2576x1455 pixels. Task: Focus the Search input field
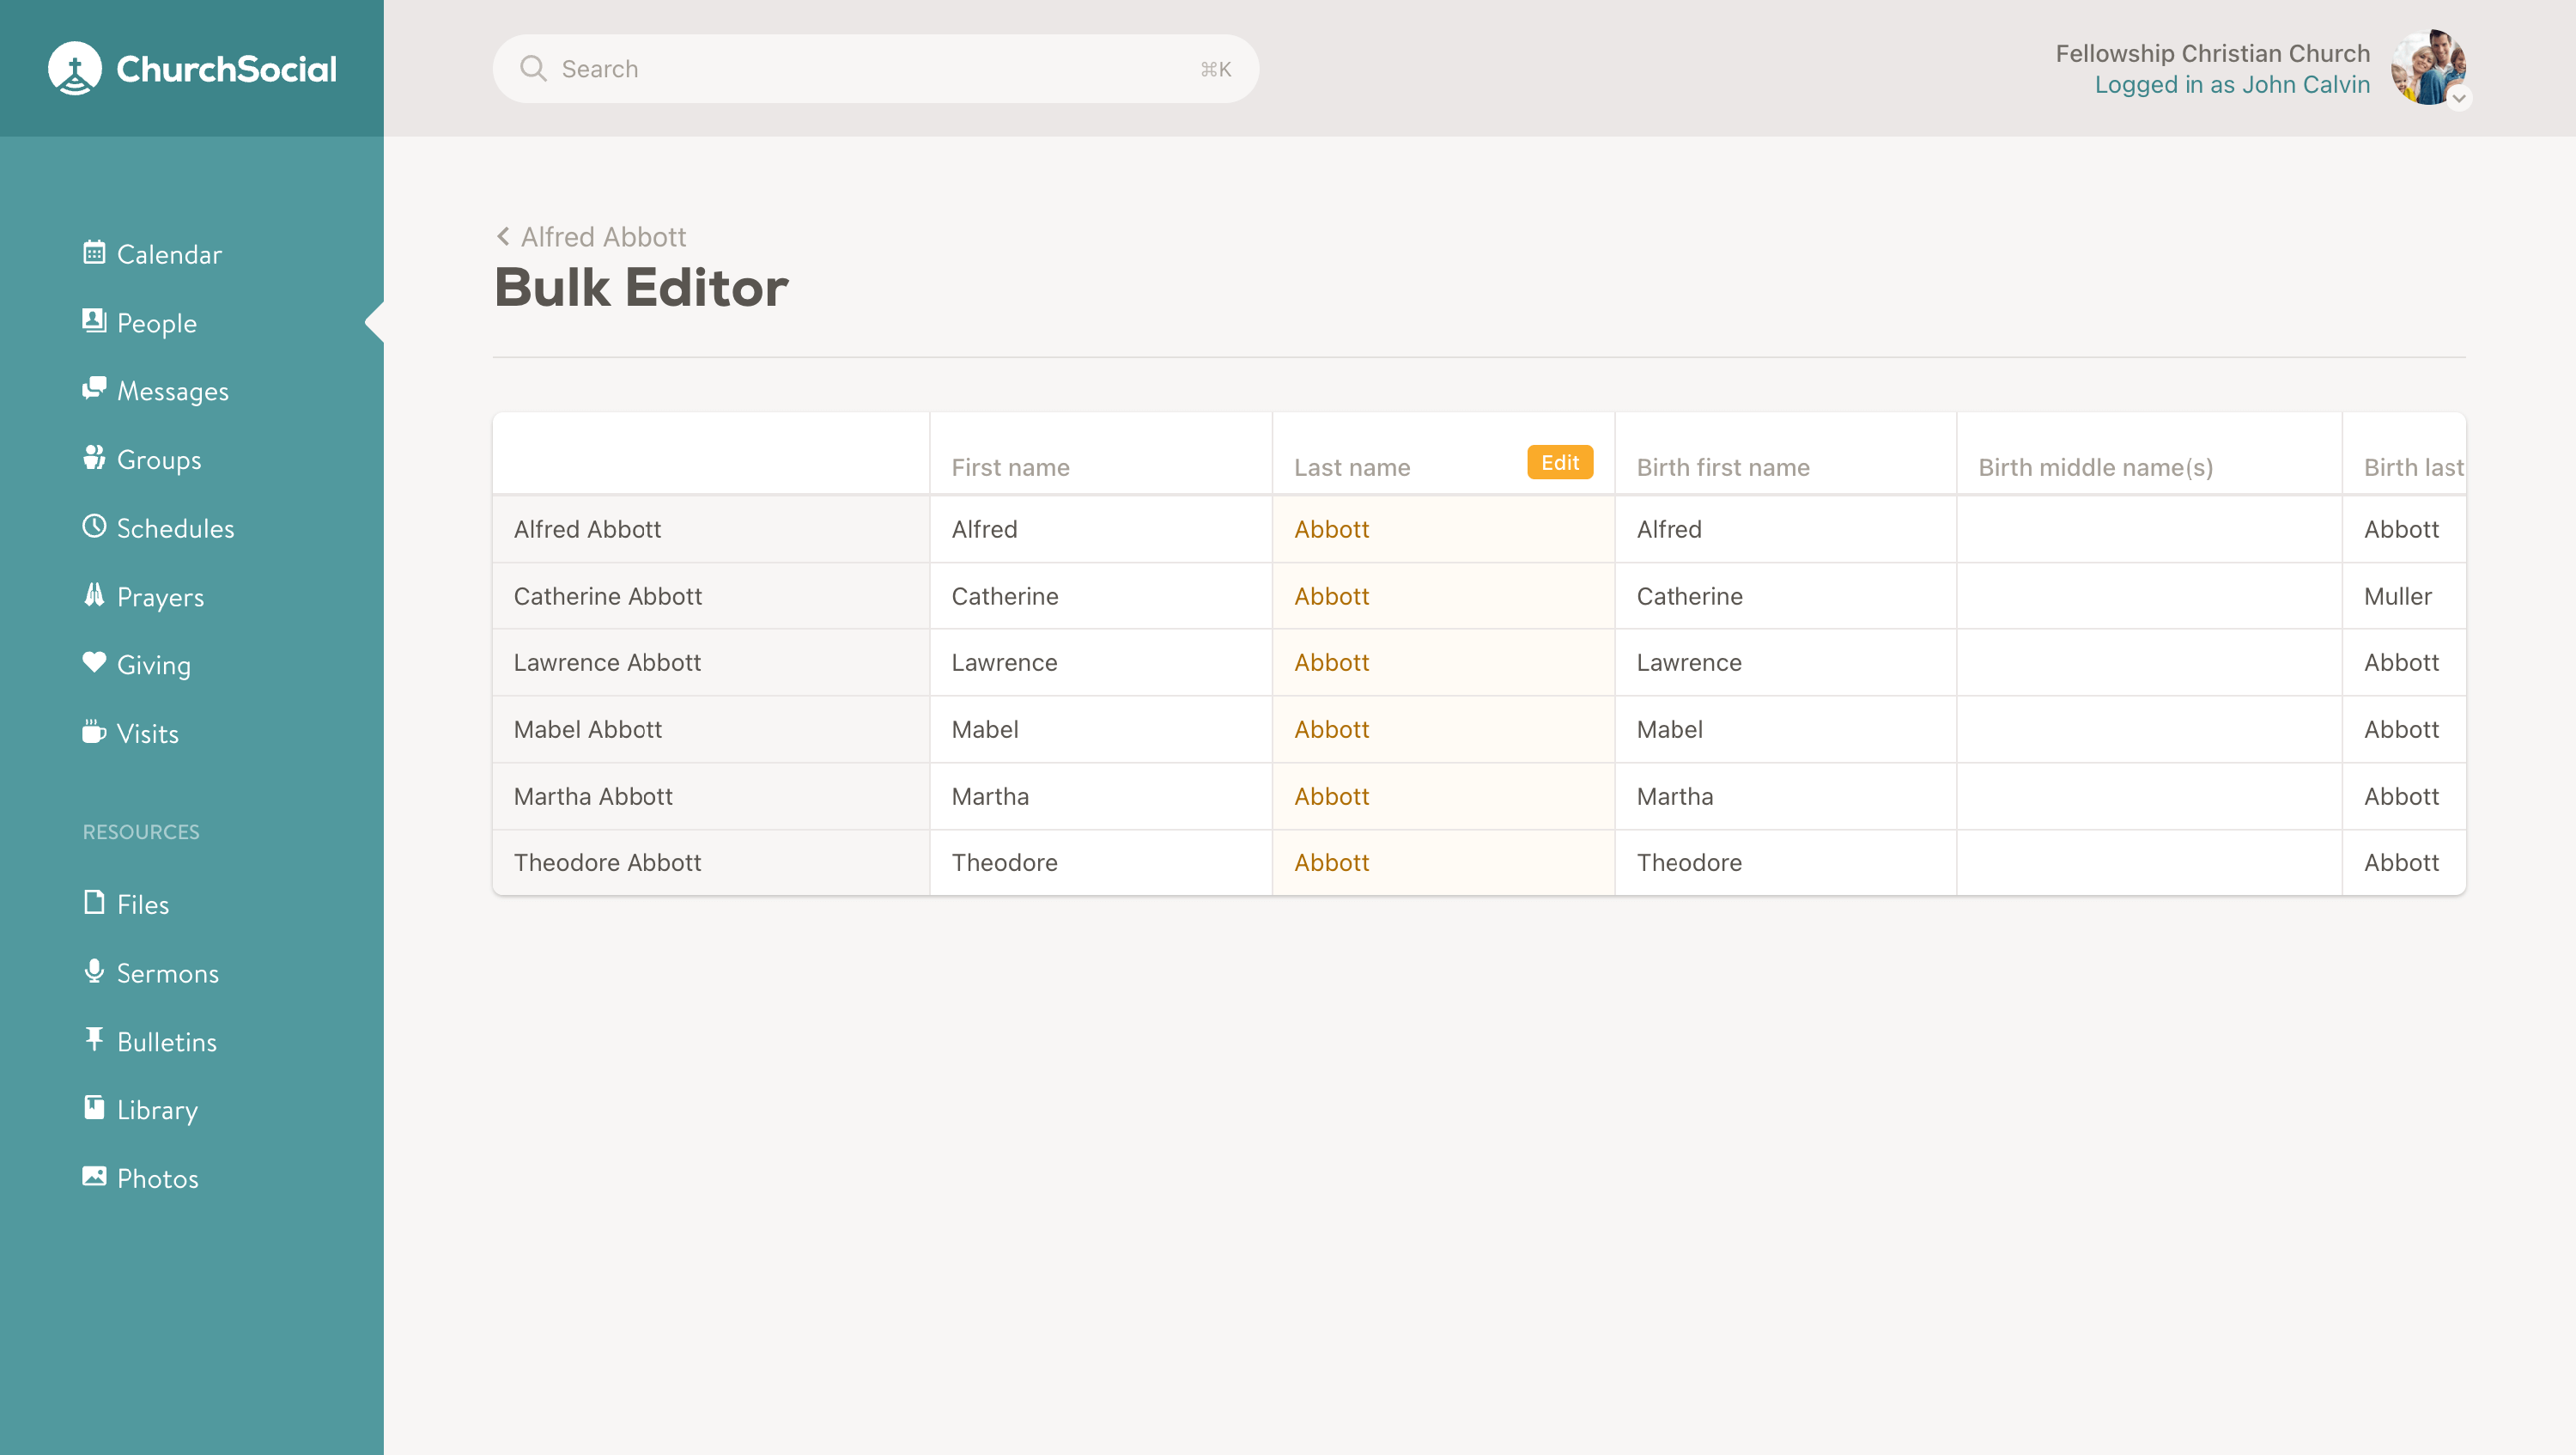pos(875,69)
